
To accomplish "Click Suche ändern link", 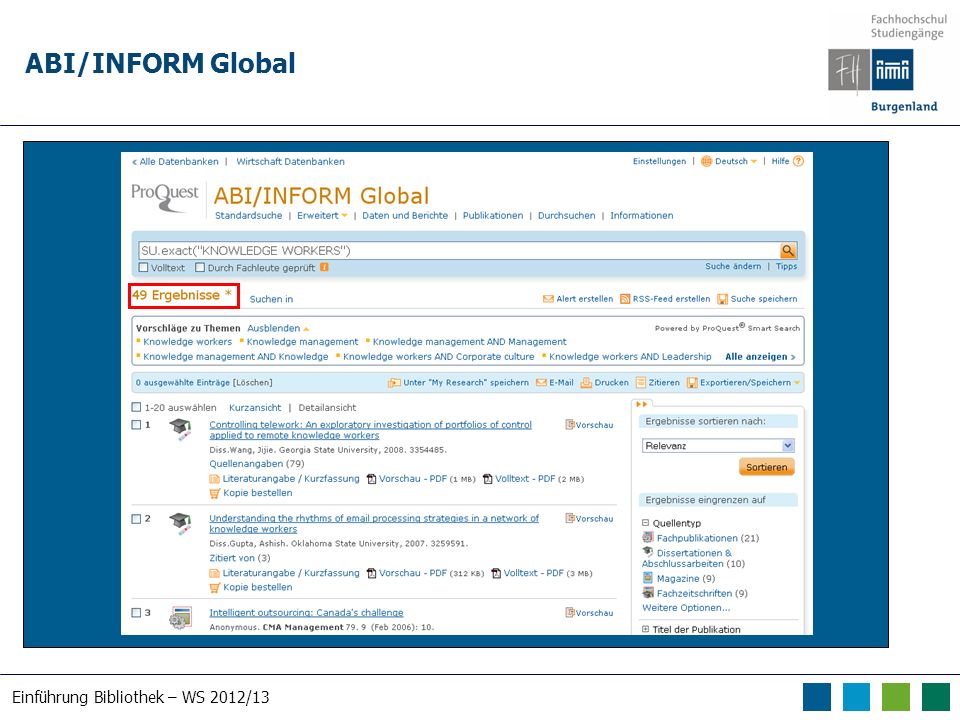I will [733, 266].
